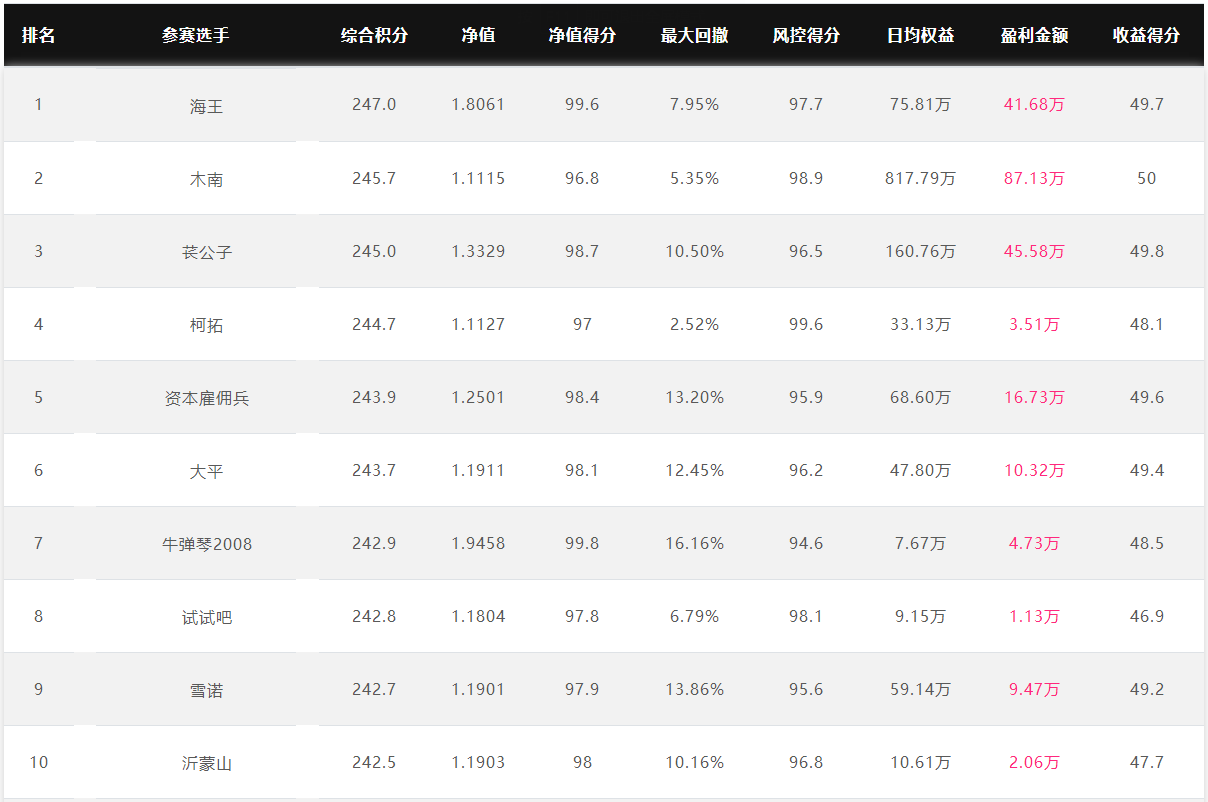Open 牛弹琴2008's profile

tap(207, 545)
